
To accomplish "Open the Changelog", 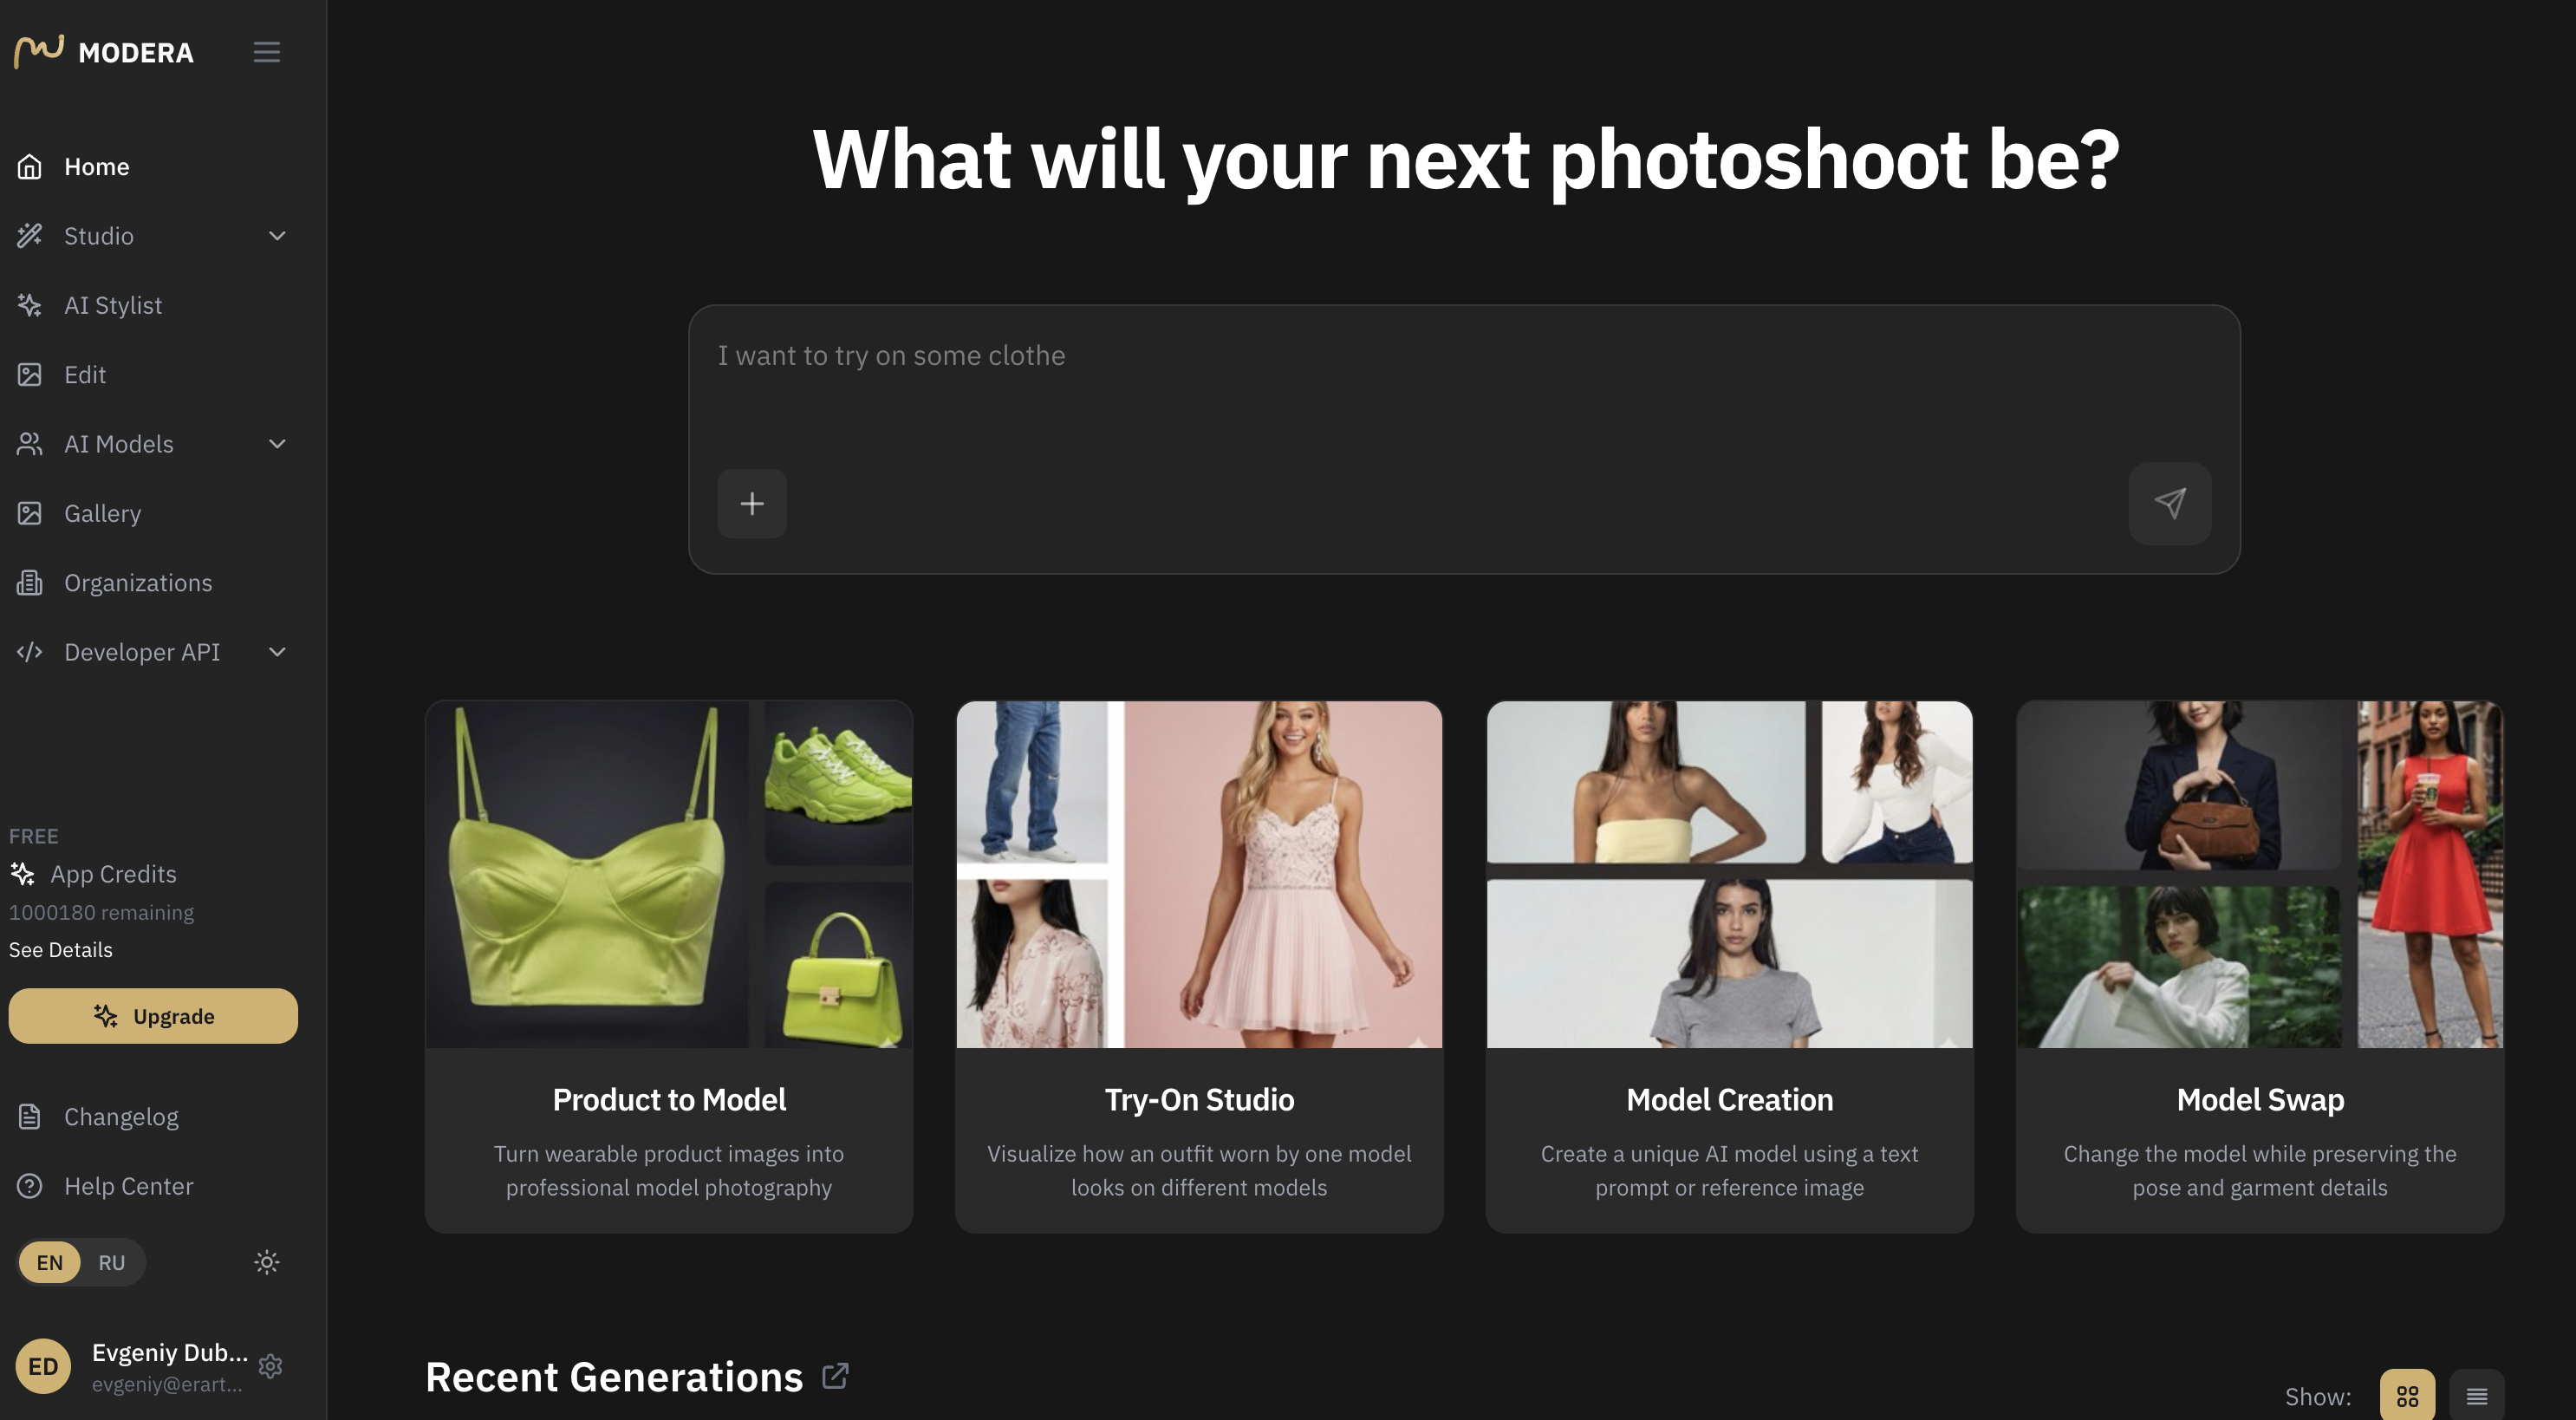I will [x=121, y=1116].
